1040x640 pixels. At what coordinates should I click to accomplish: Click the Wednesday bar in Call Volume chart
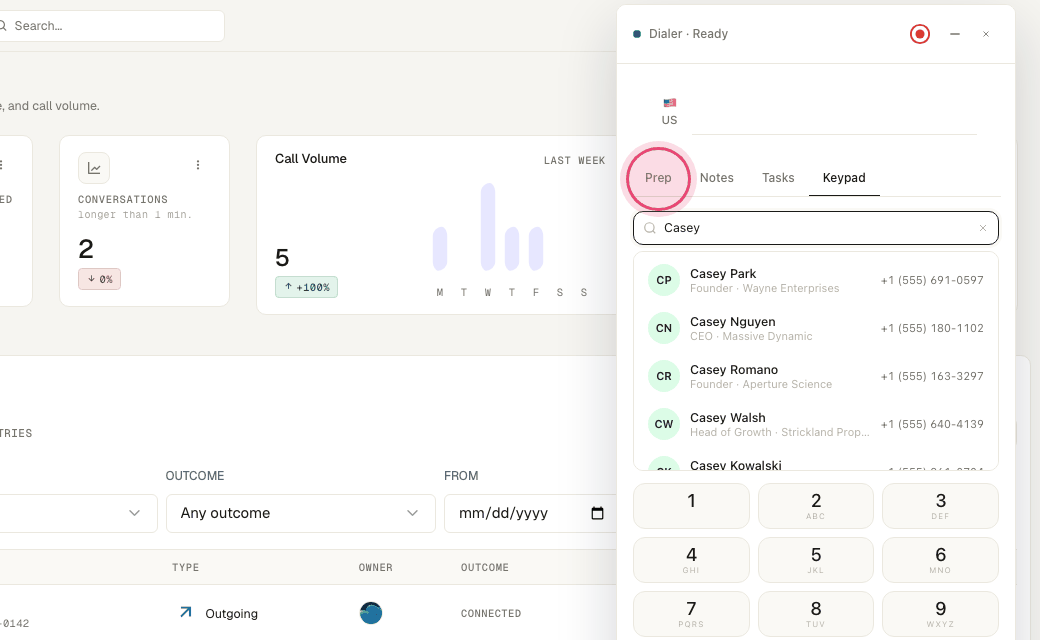click(x=488, y=227)
